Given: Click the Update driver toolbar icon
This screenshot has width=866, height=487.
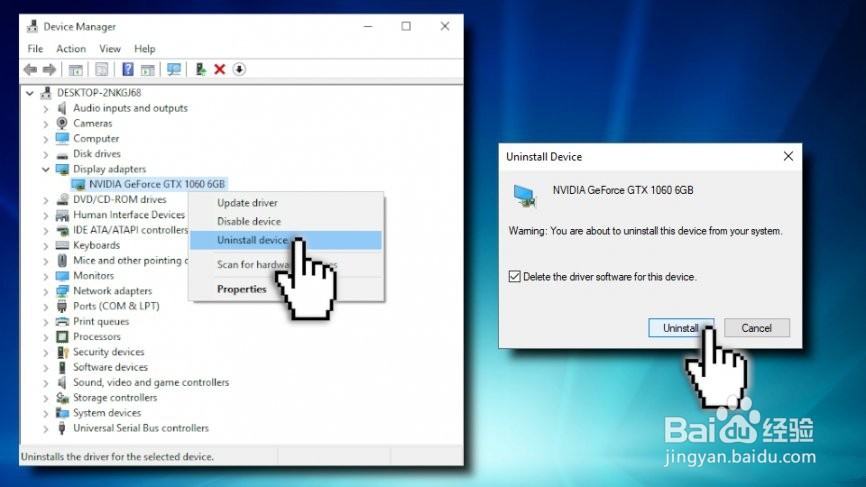Looking at the screenshot, I should pos(200,70).
